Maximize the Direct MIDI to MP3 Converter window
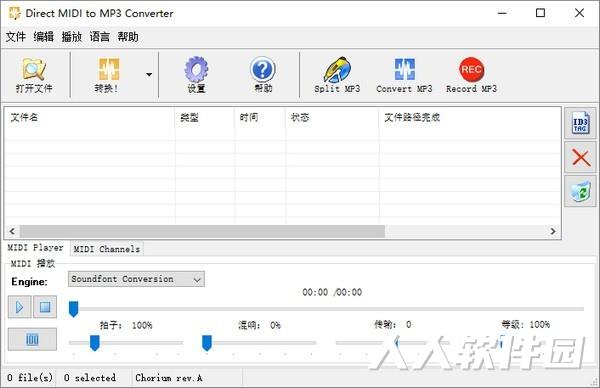600x388 pixels. [x=540, y=13]
